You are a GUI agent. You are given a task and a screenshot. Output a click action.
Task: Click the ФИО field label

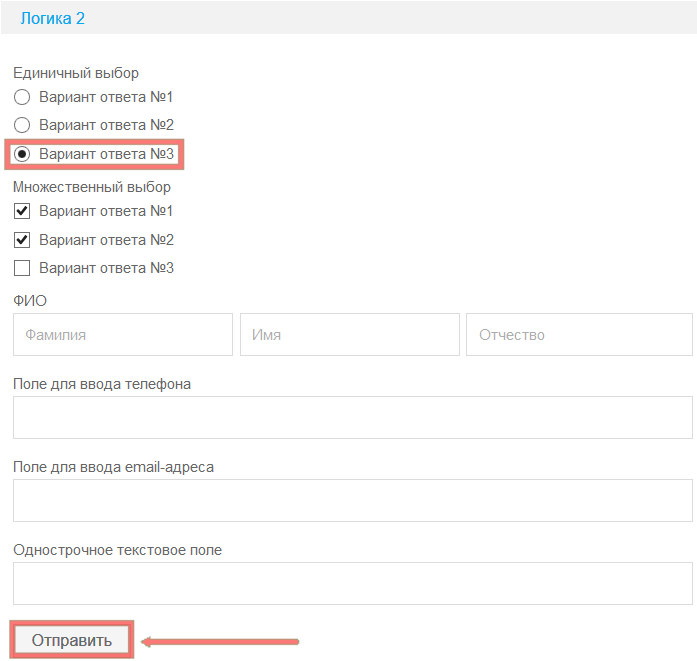click(30, 300)
